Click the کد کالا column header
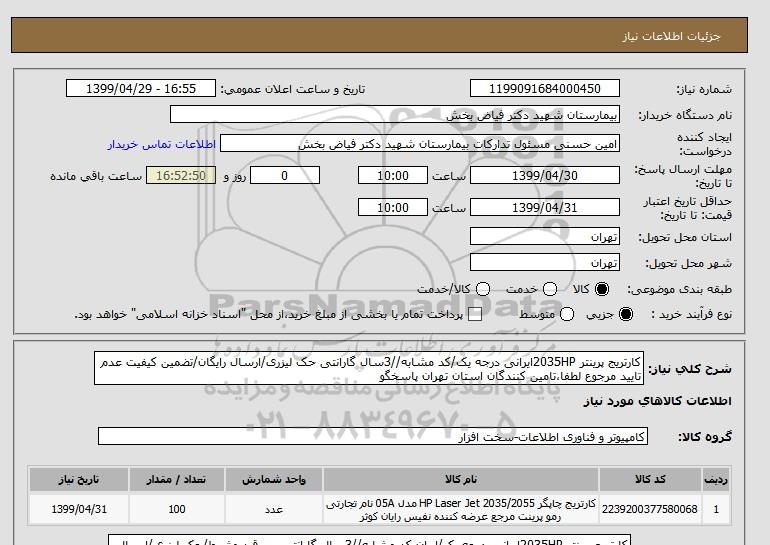 pyautogui.click(x=650, y=480)
